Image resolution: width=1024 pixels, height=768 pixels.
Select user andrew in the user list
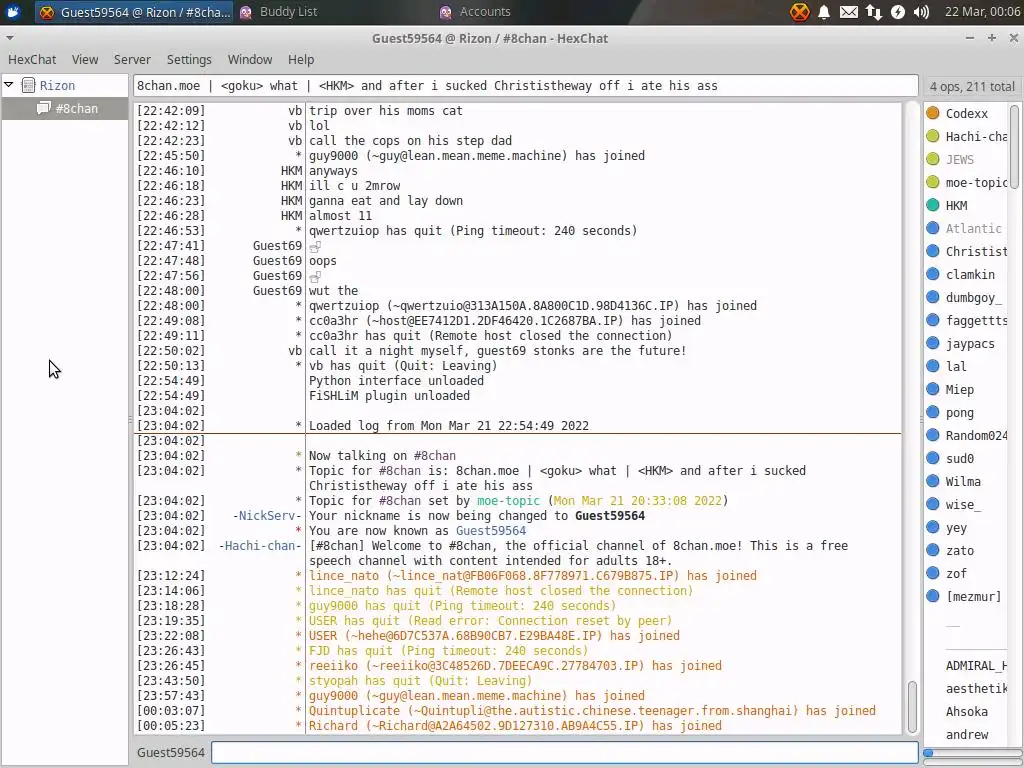pos(967,735)
